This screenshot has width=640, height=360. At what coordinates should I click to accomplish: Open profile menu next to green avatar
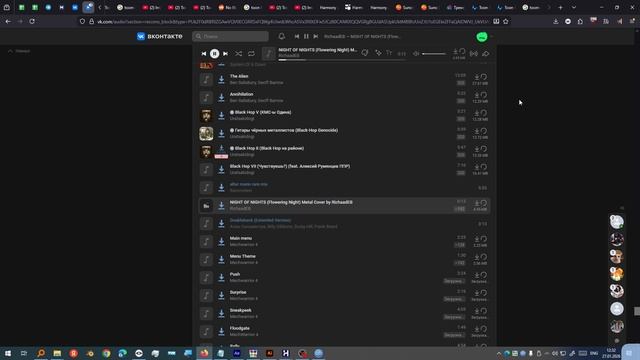pos(491,37)
